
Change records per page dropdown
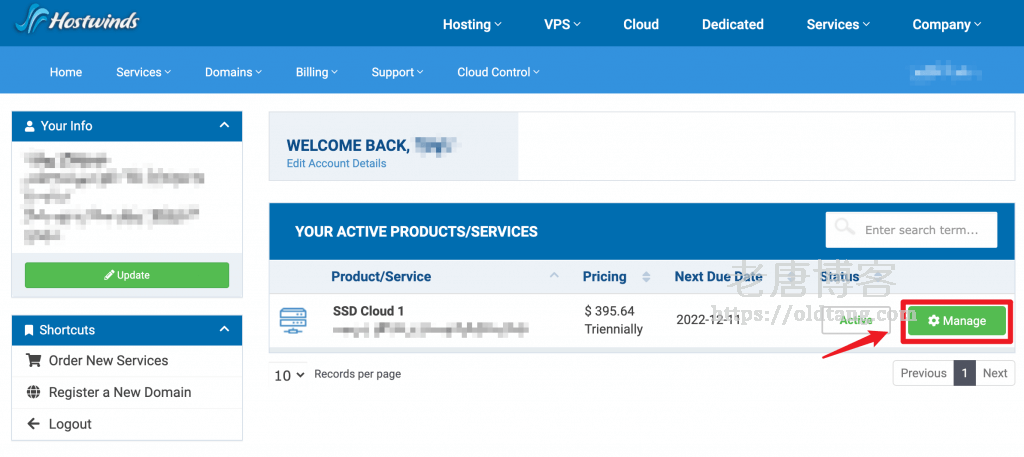click(x=288, y=375)
